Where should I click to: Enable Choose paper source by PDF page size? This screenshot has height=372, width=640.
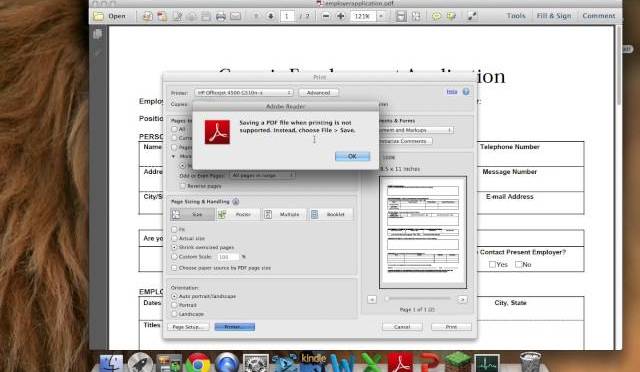[x=174, y=268]
